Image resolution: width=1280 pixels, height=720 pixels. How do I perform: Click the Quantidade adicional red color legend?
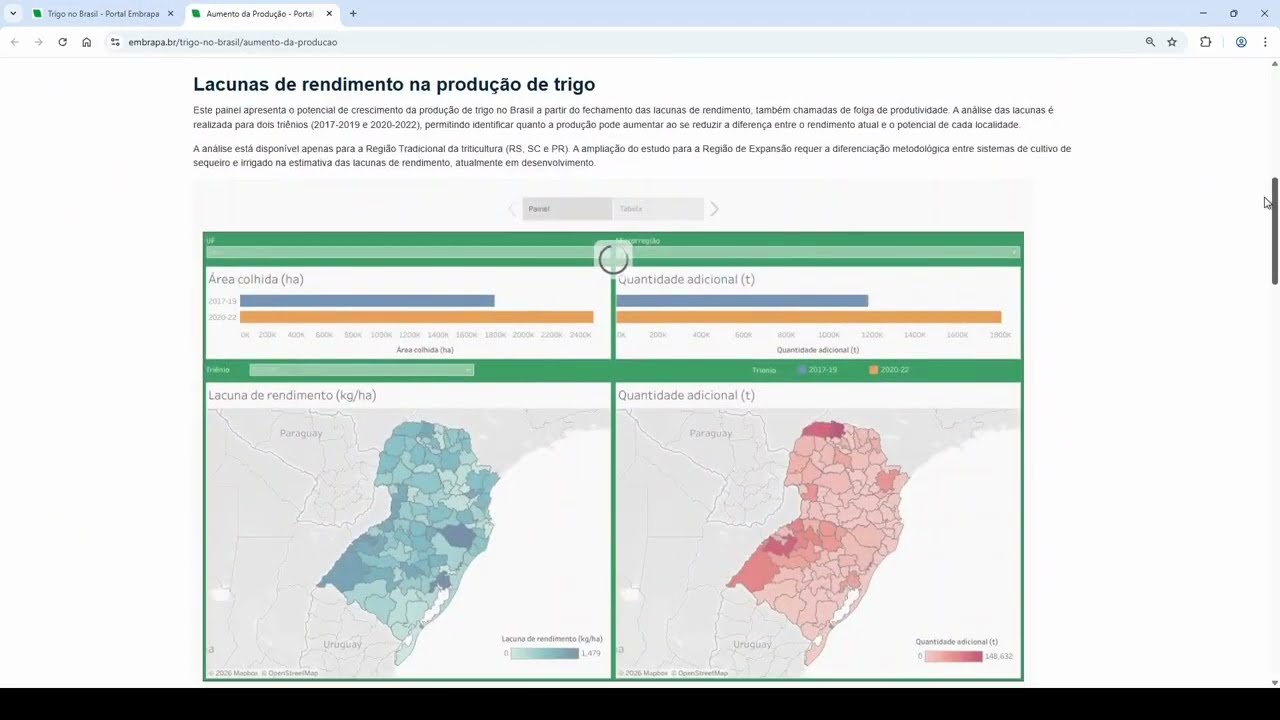coord(953,656)
